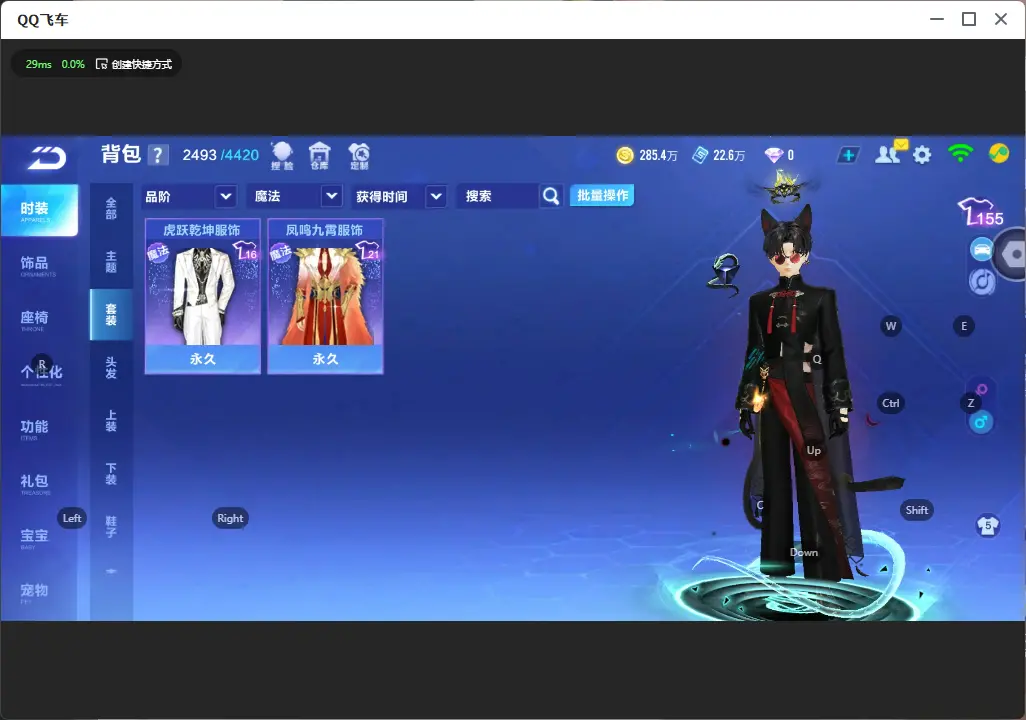
Task: Open the friends icon with mail badge
Action: coord(890,153)
